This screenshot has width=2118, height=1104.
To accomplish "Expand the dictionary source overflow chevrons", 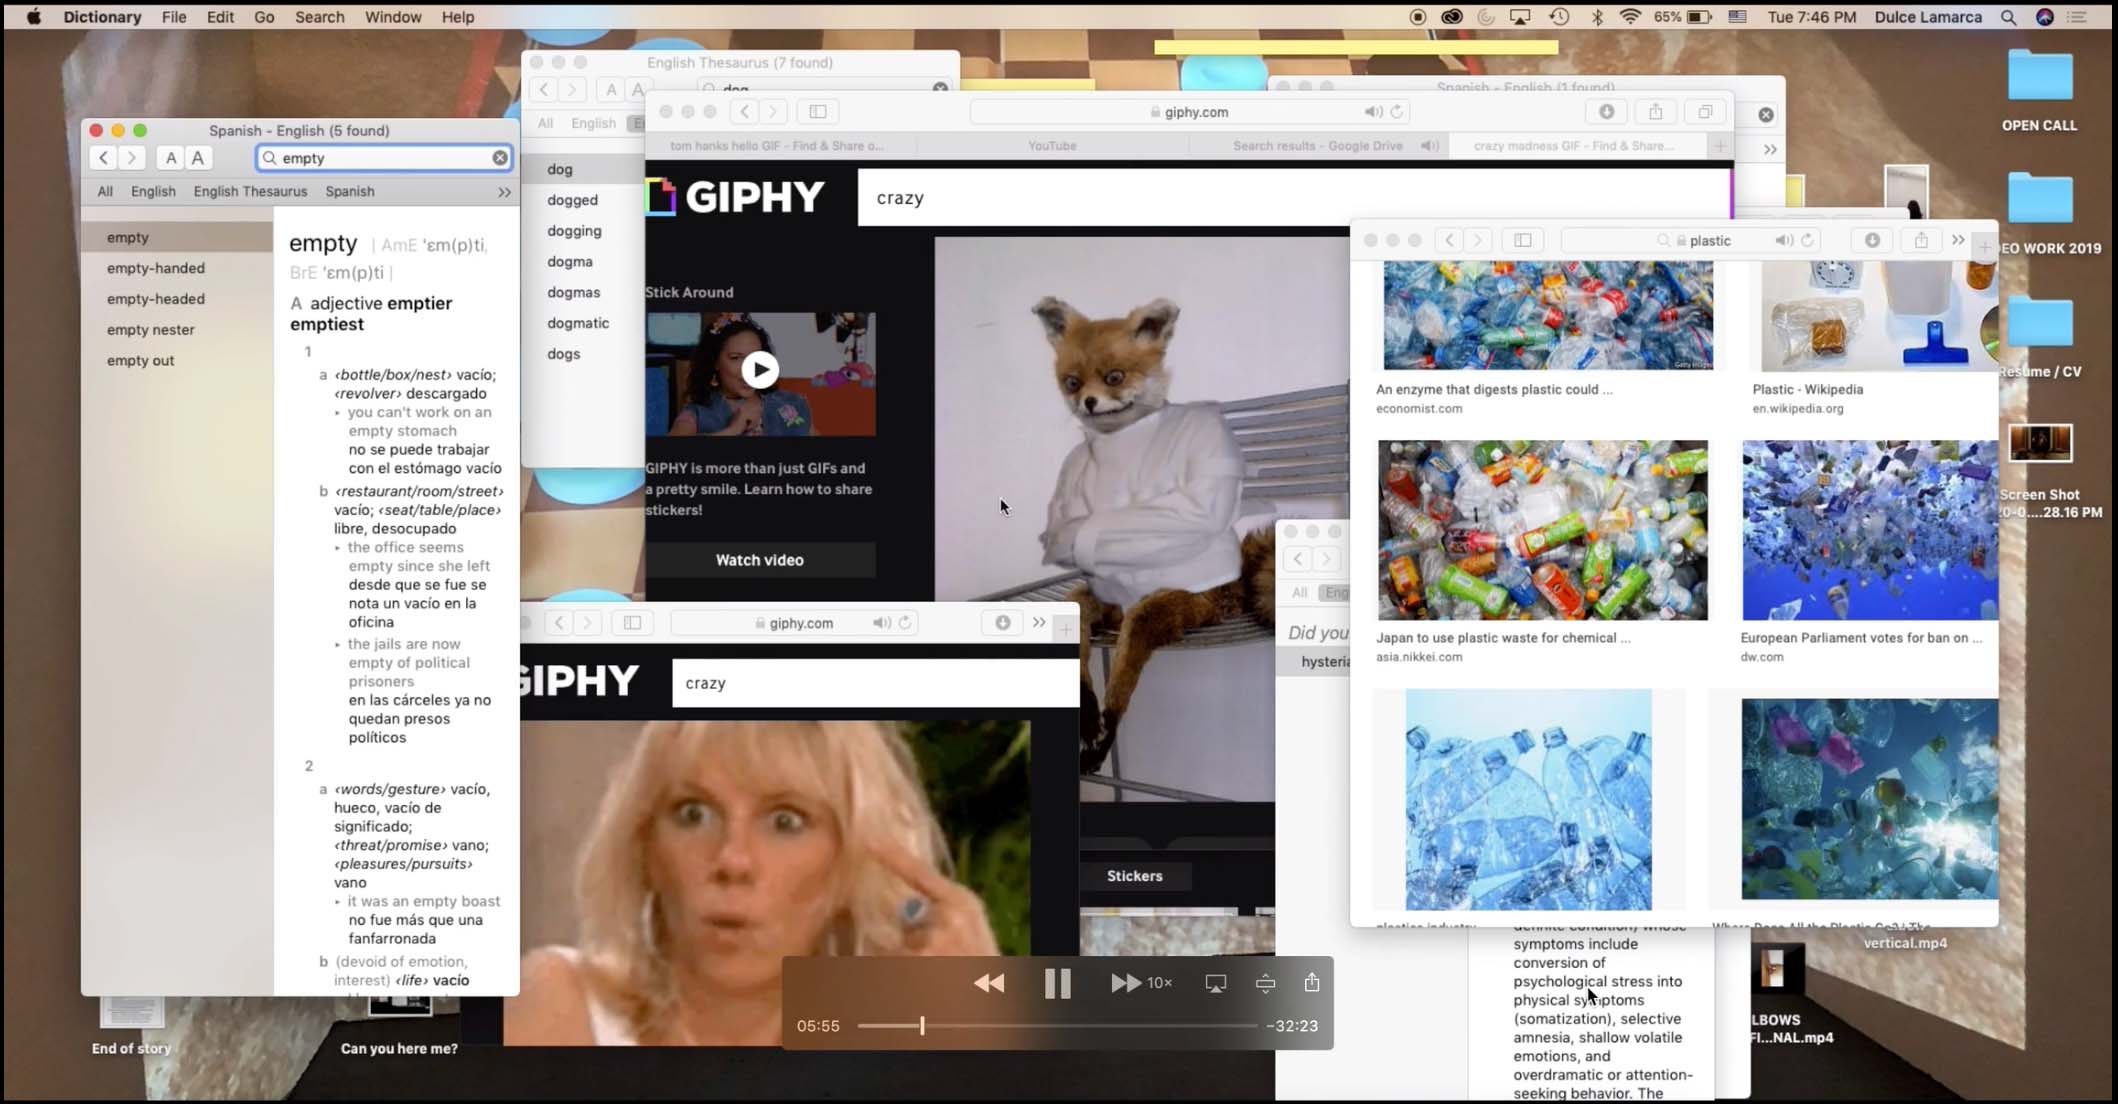I will (x=504, y=192).
